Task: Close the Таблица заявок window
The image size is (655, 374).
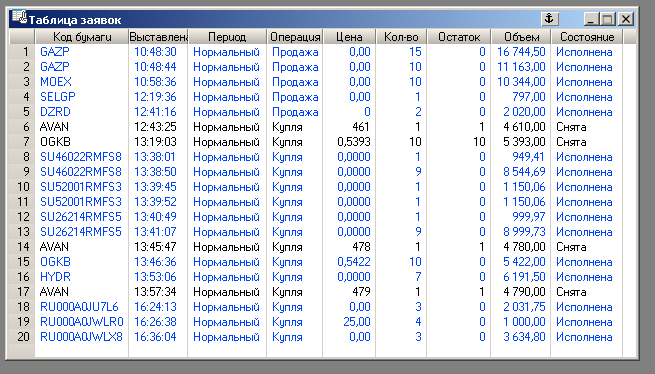Action: click(x=626, y=19)
